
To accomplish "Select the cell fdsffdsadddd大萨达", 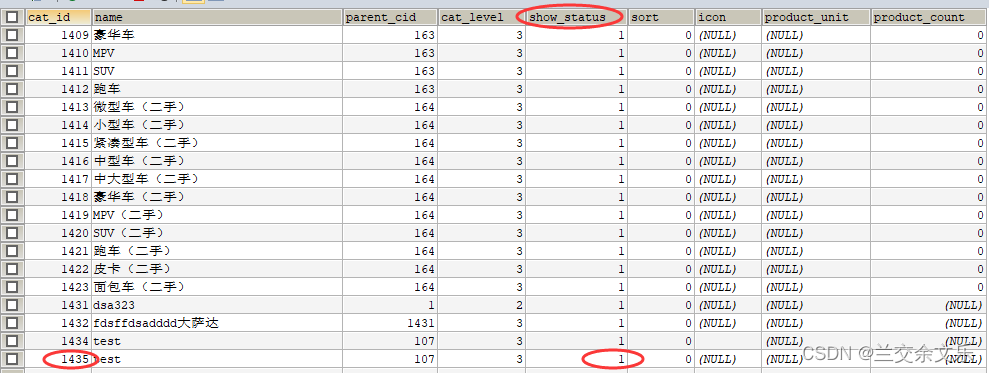I will (217, 323).
